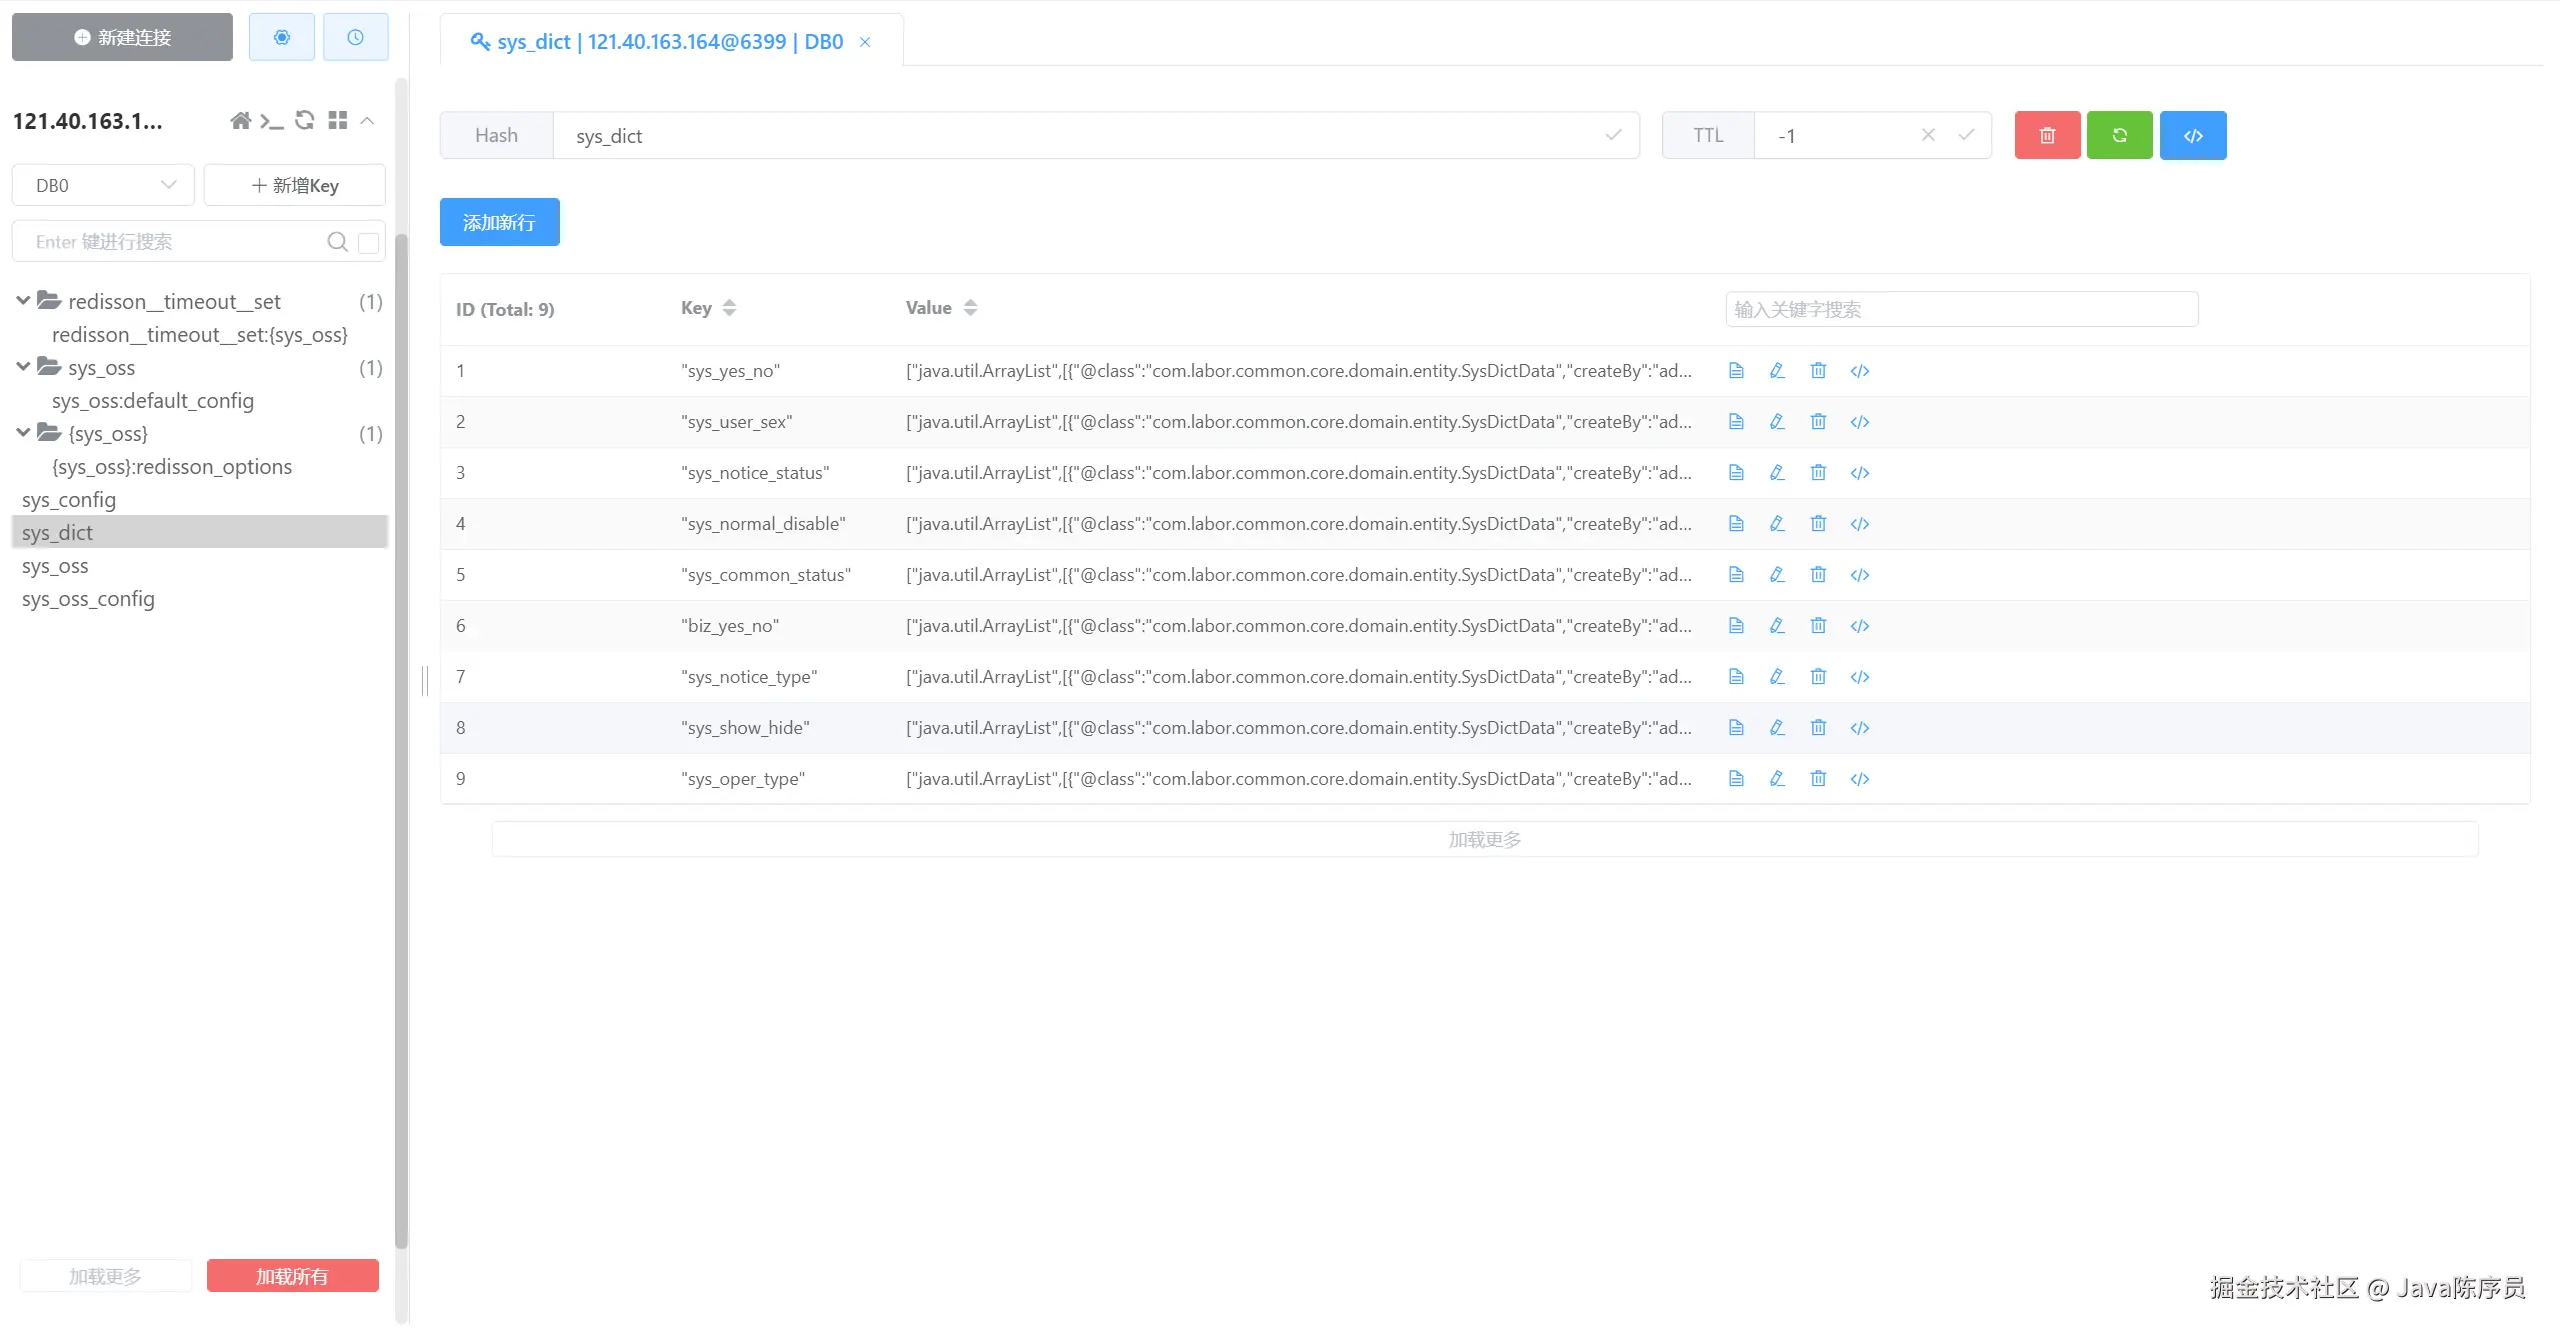
Task: Click the red delete key button
Action: click(x=2047, y=135)
